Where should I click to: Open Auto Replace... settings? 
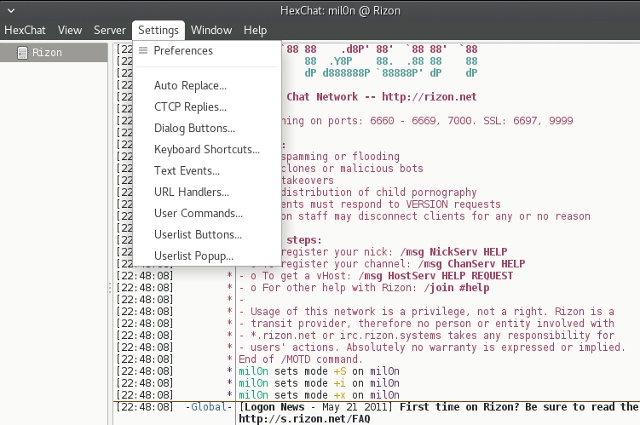[x=207, y=86]
